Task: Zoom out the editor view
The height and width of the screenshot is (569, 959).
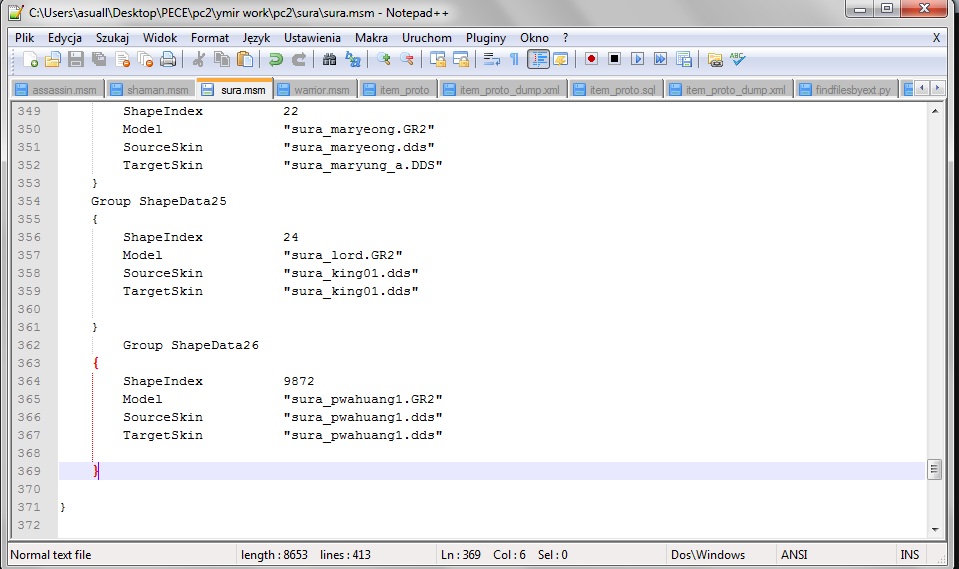Action: [x=407, y=59]
